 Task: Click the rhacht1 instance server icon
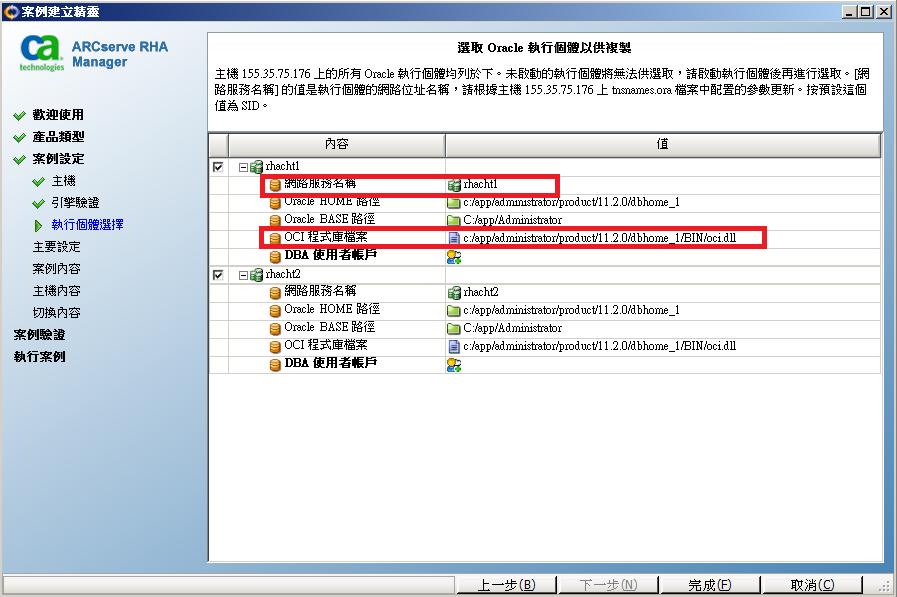(x=256, y=167)
